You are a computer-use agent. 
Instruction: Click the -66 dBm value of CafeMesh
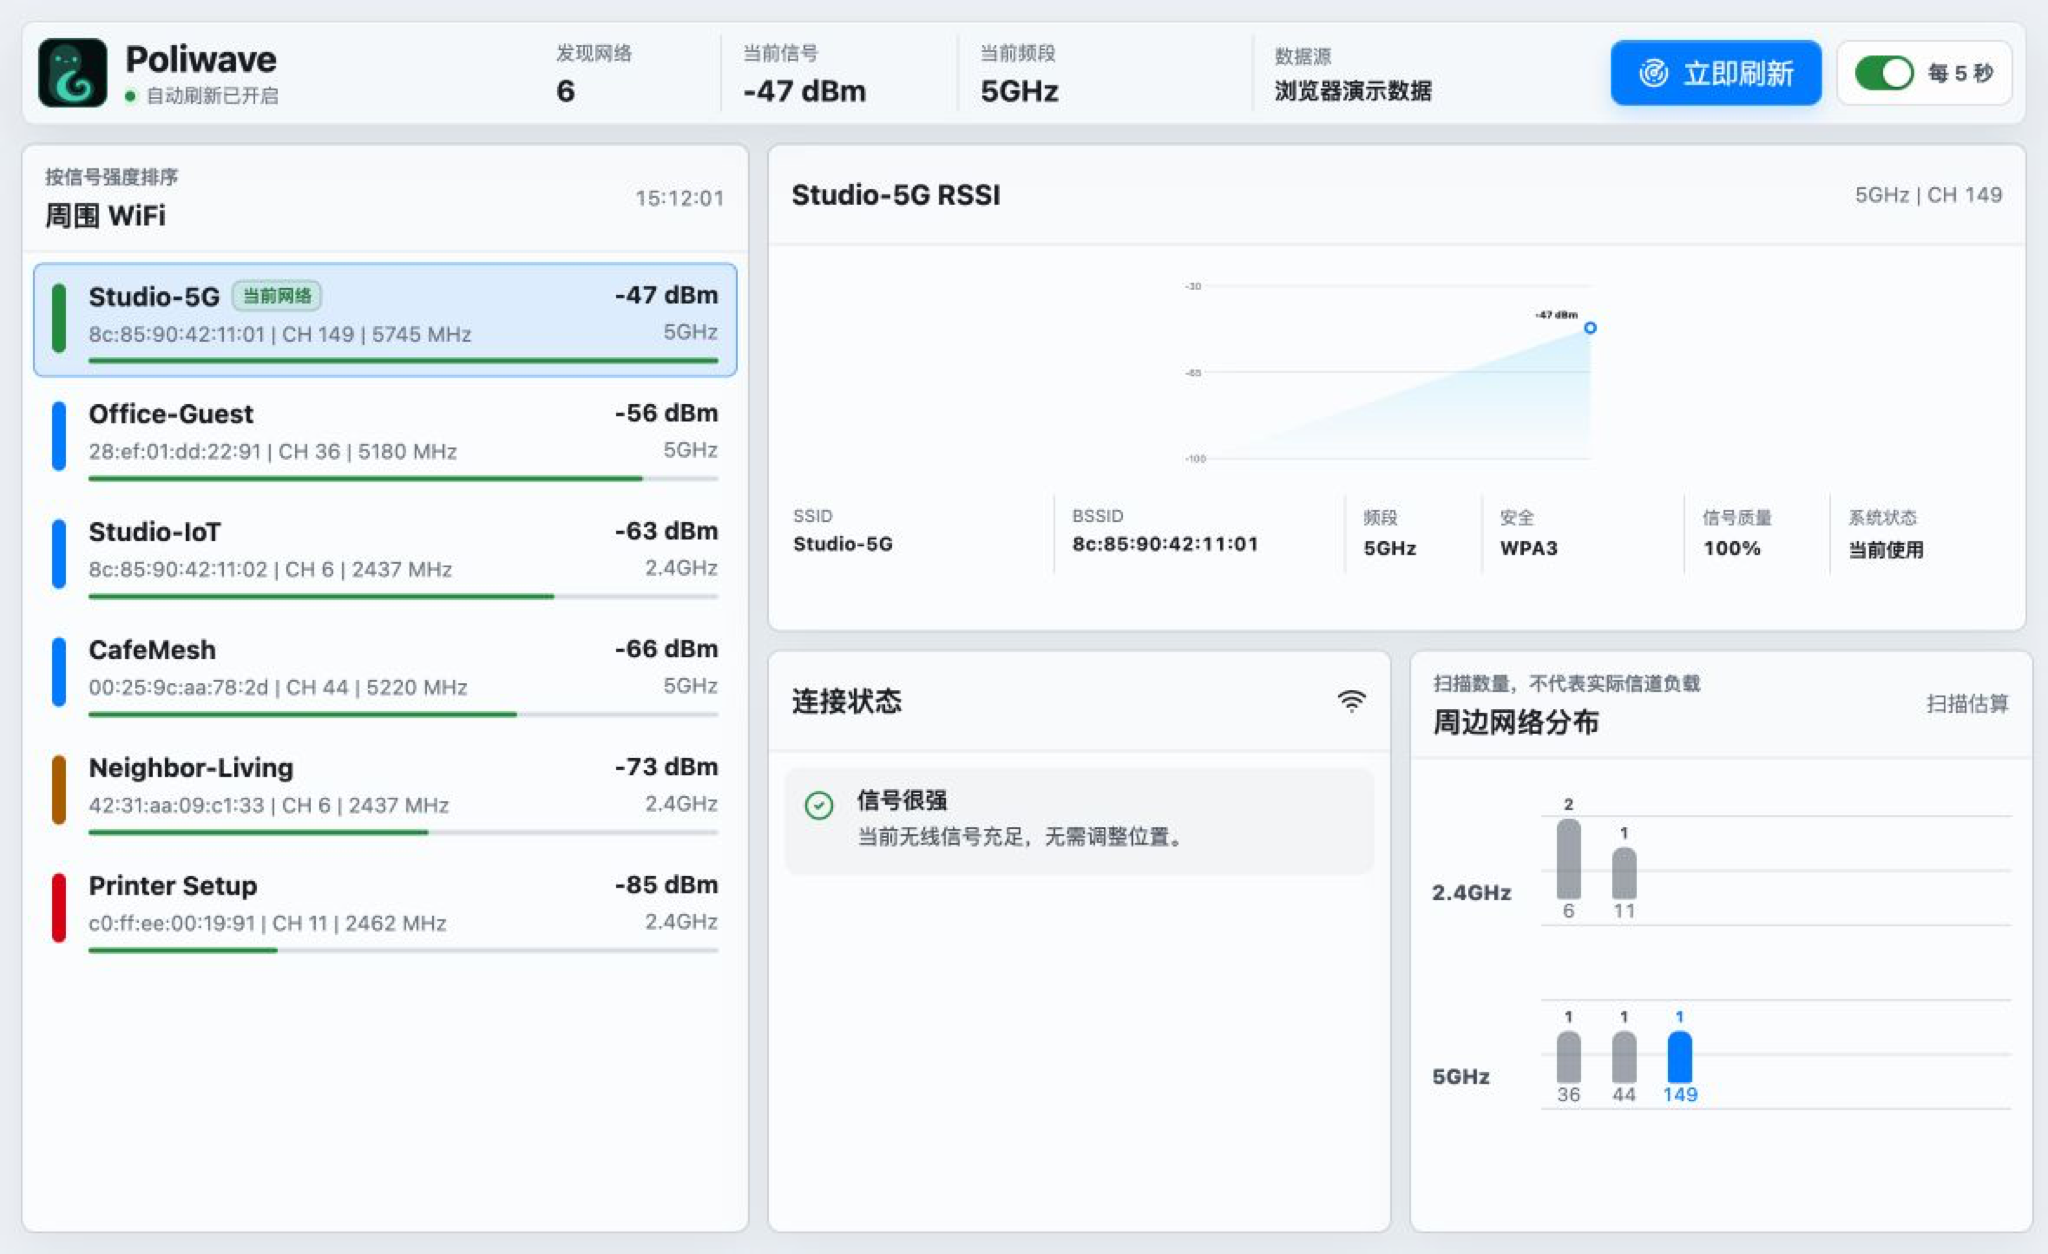(x=666, y=649)
